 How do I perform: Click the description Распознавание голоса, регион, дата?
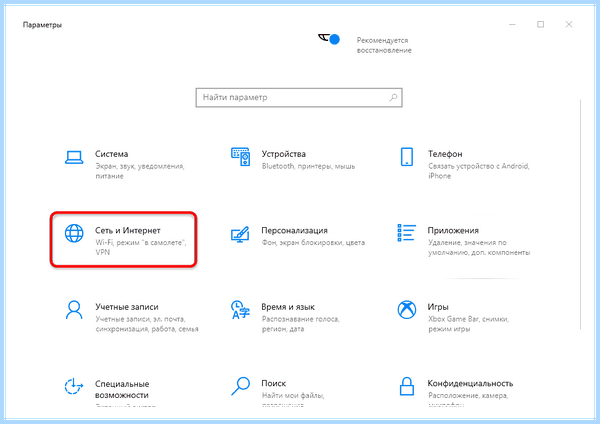300,324
